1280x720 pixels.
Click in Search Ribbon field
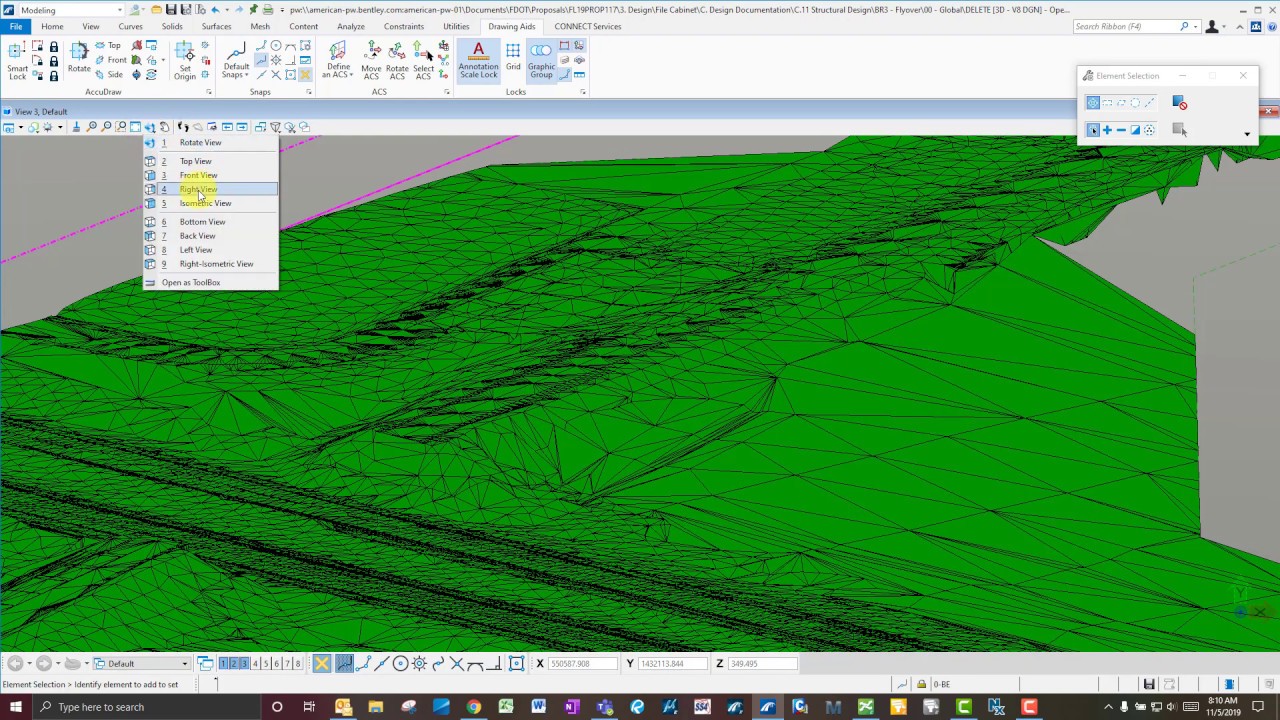point(1125,26)
